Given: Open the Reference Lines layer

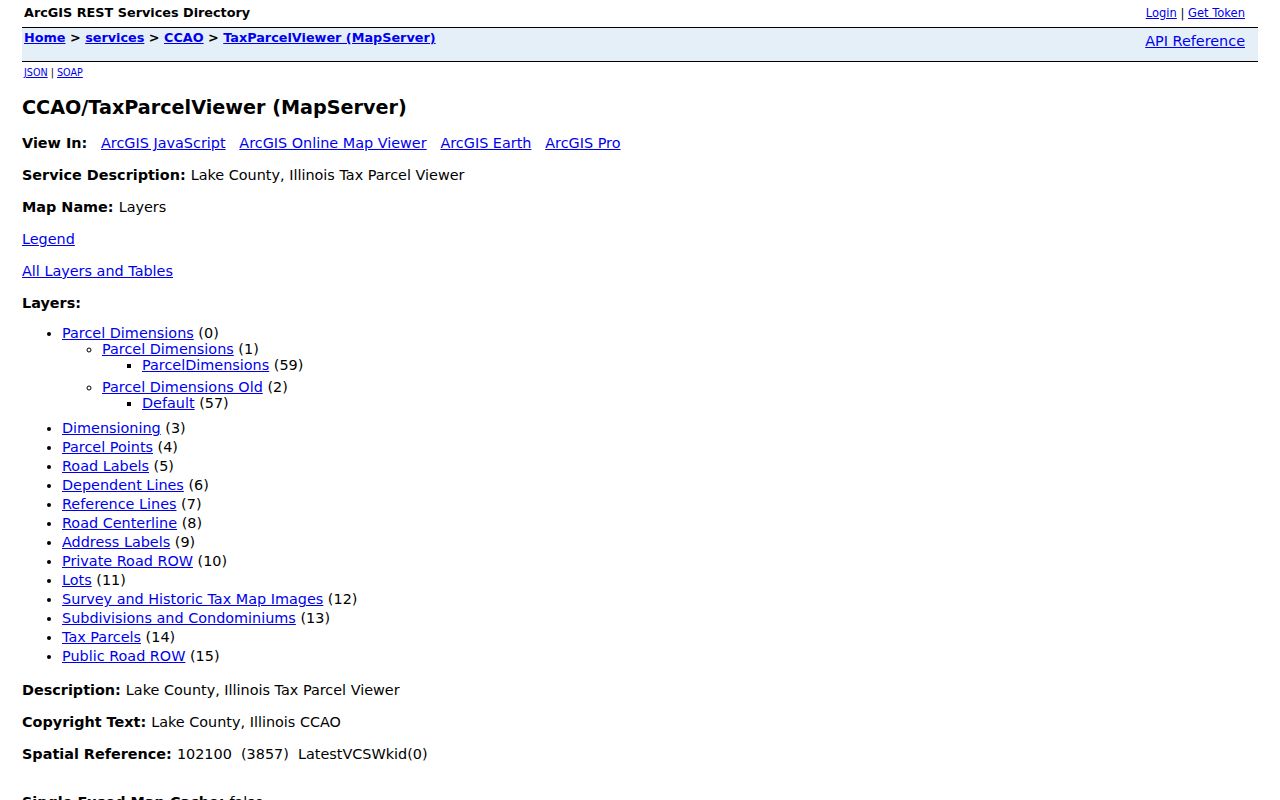Looking at the screenshot, I should coord(119,504).
